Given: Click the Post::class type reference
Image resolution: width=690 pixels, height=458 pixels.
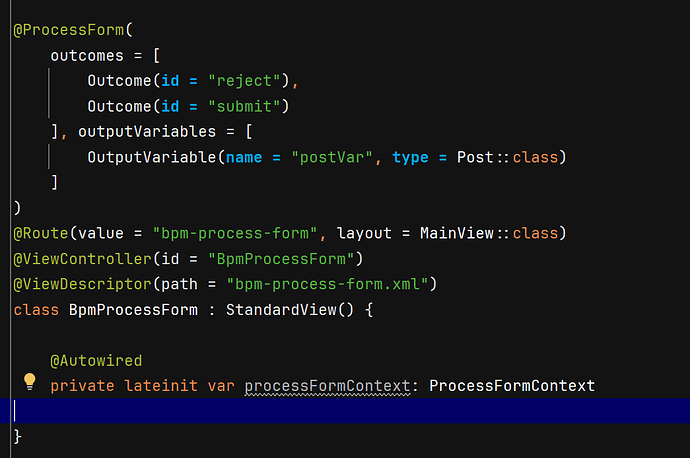Looking at the screenshot, I should pyautogui.click(x=507, y=158).
